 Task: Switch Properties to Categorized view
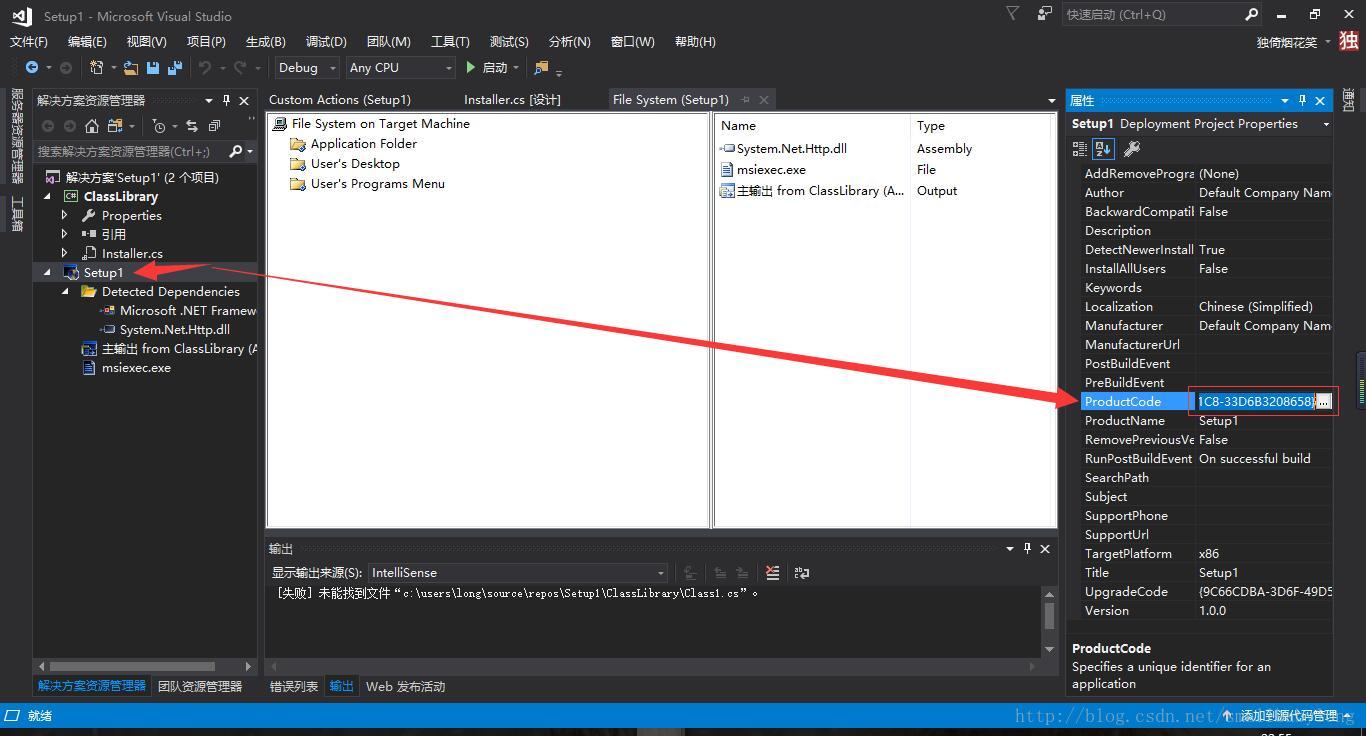tap(1080, 148)
